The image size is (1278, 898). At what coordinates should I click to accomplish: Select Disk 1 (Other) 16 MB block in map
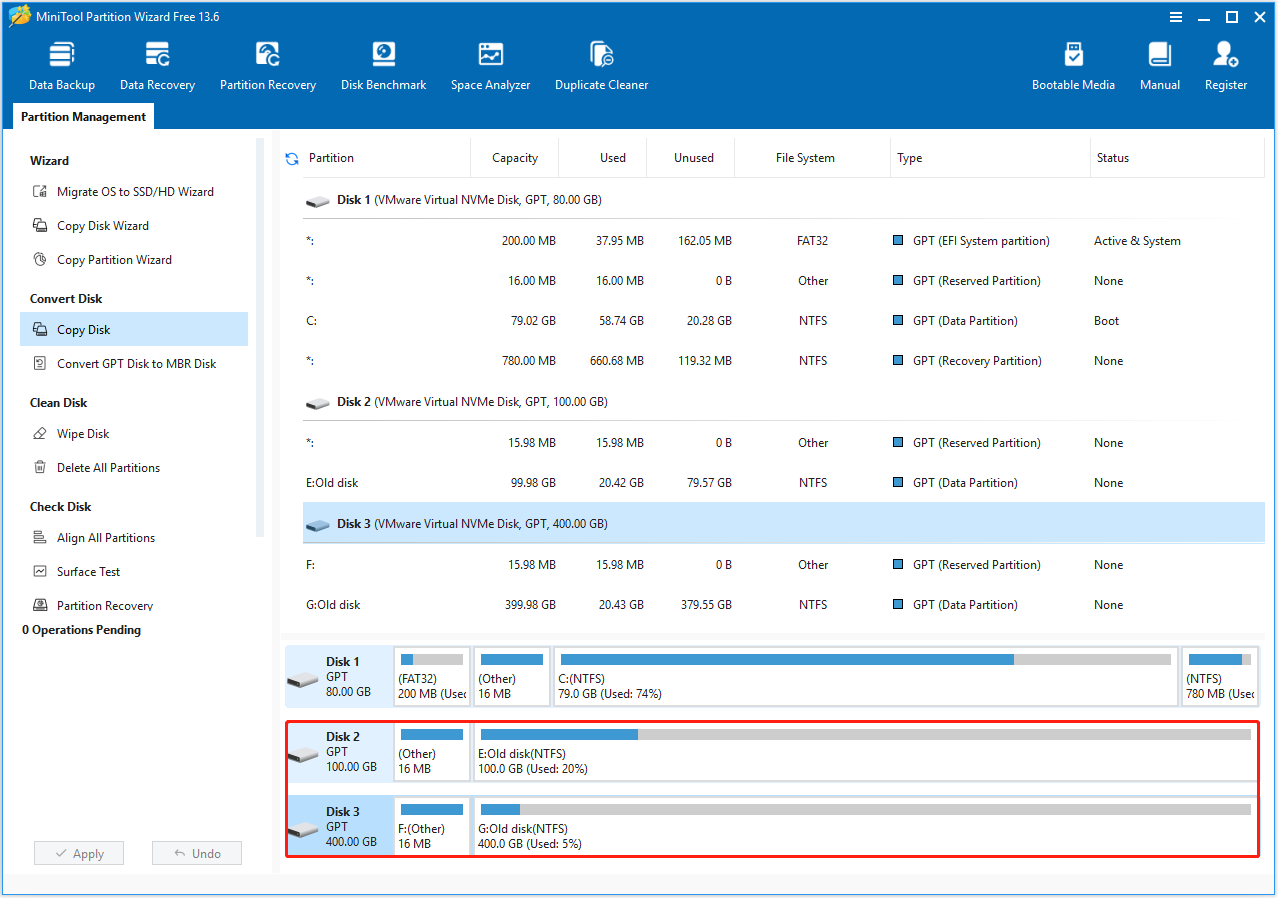[x=511, y=676]
